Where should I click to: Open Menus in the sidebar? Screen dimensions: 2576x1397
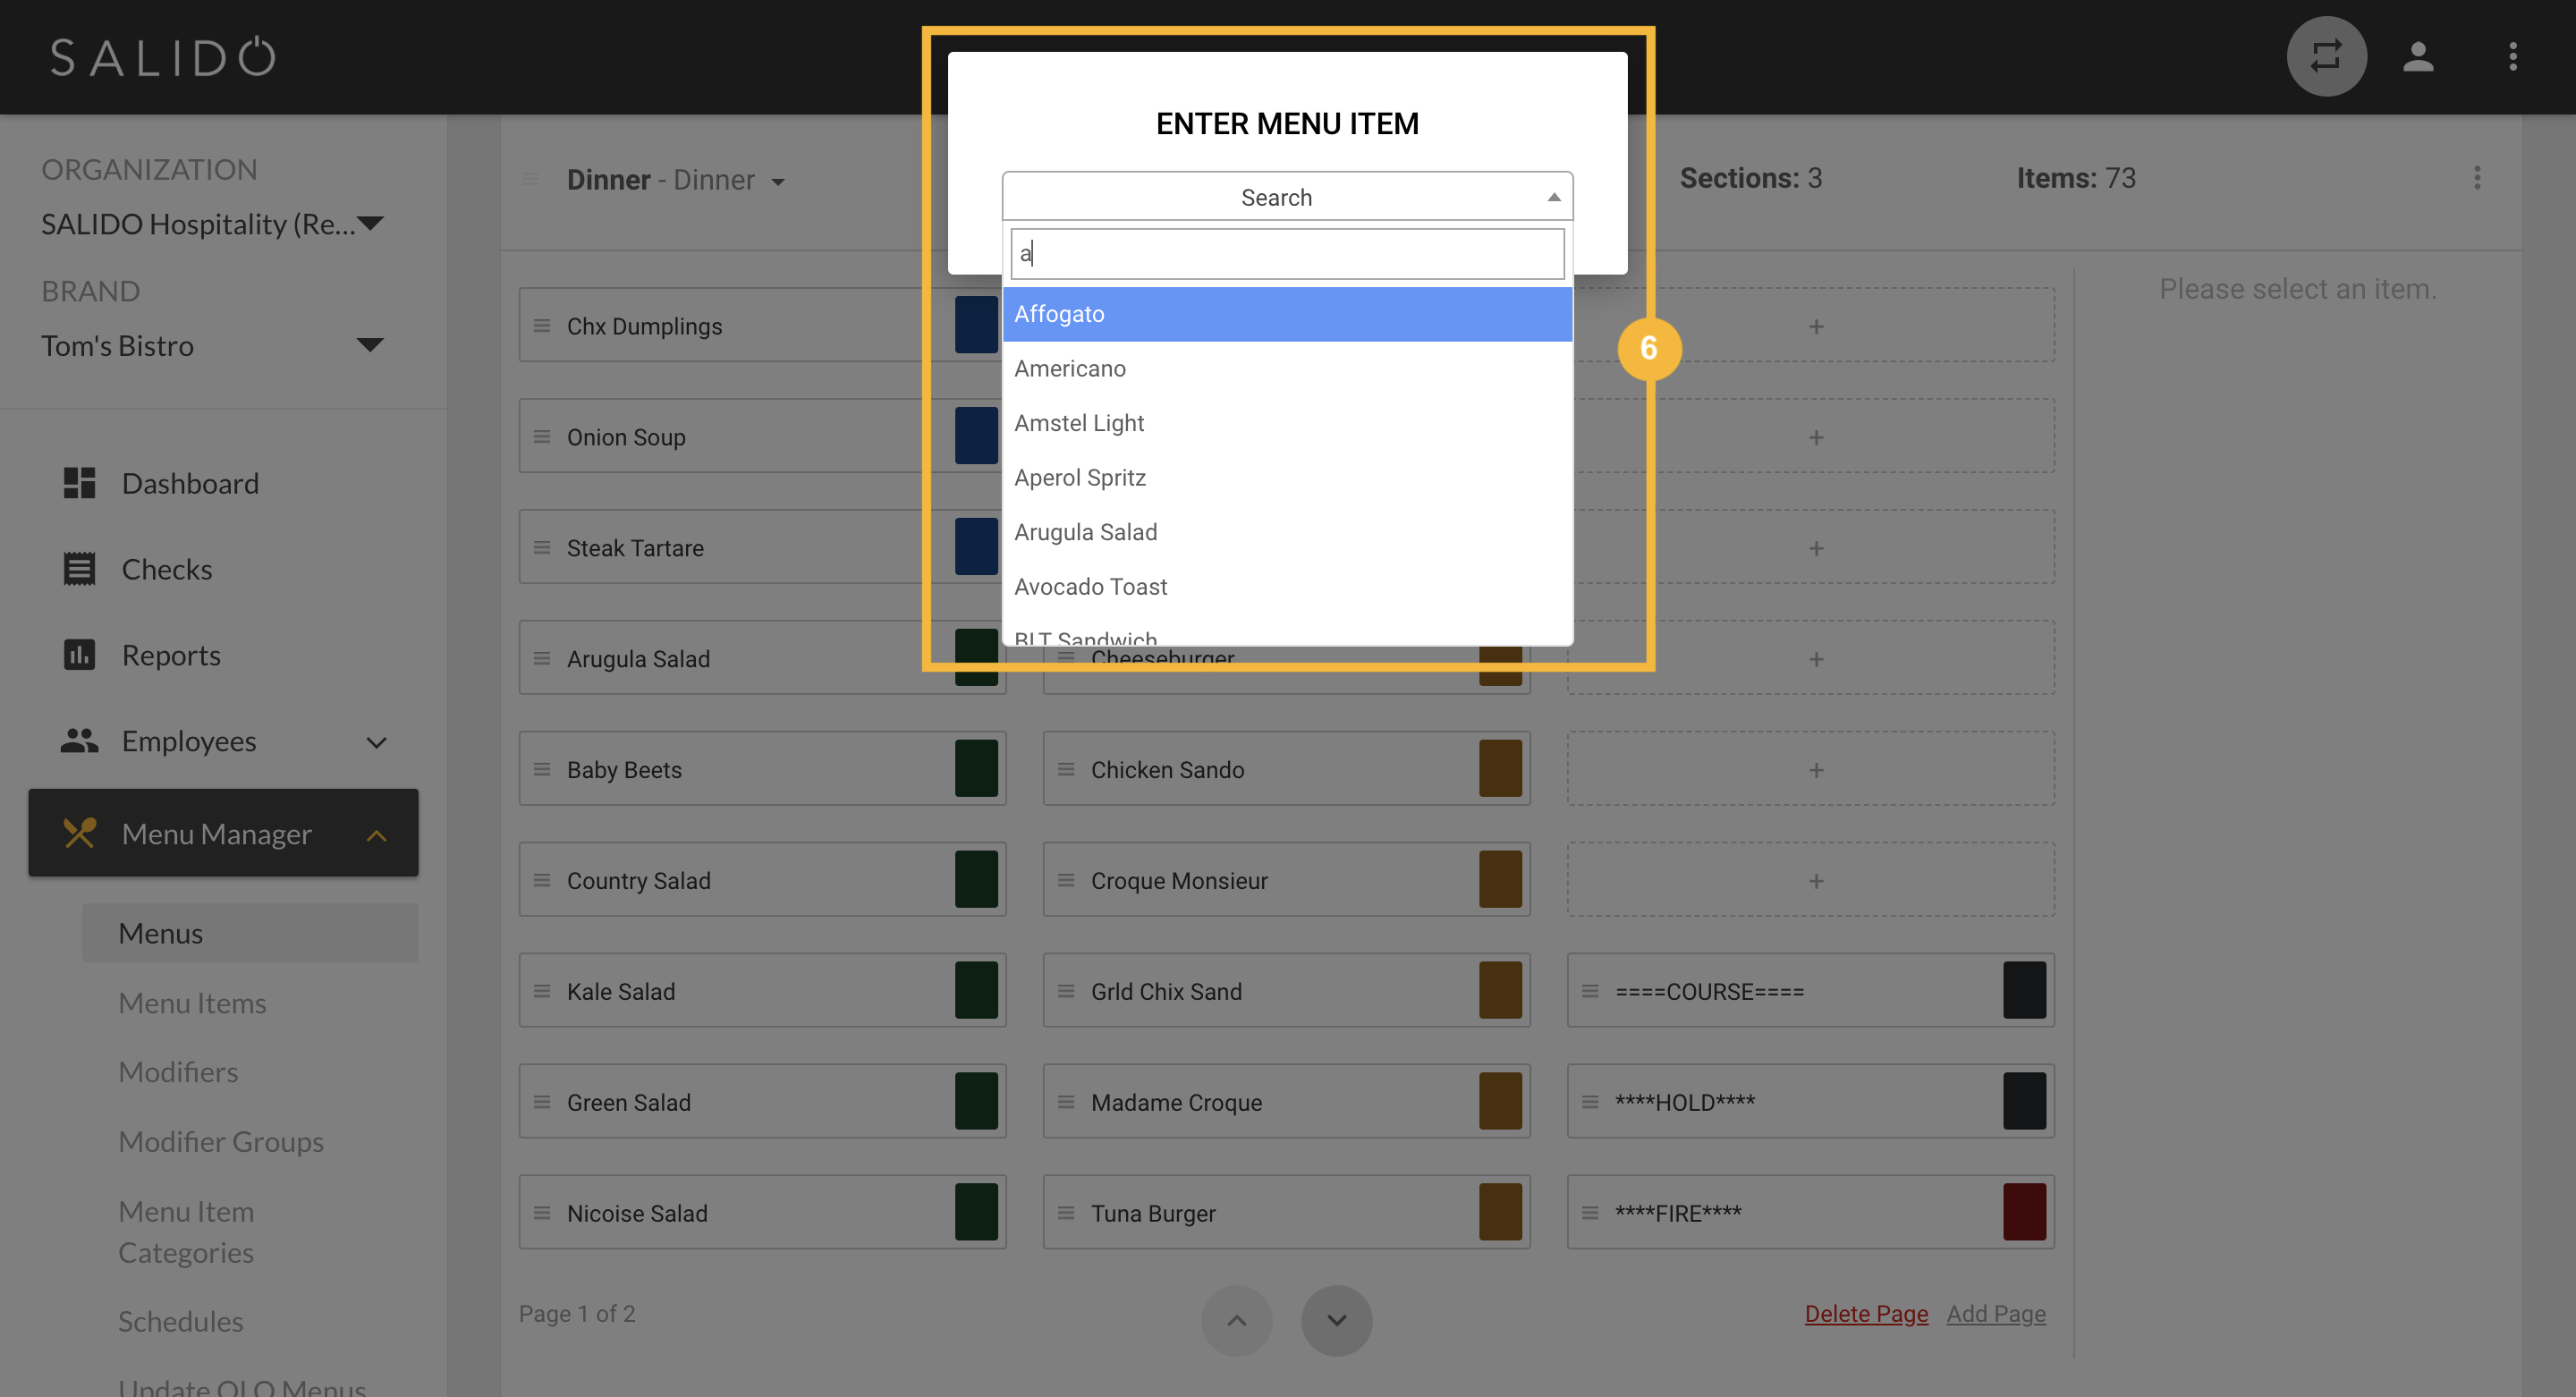point(250,933)
